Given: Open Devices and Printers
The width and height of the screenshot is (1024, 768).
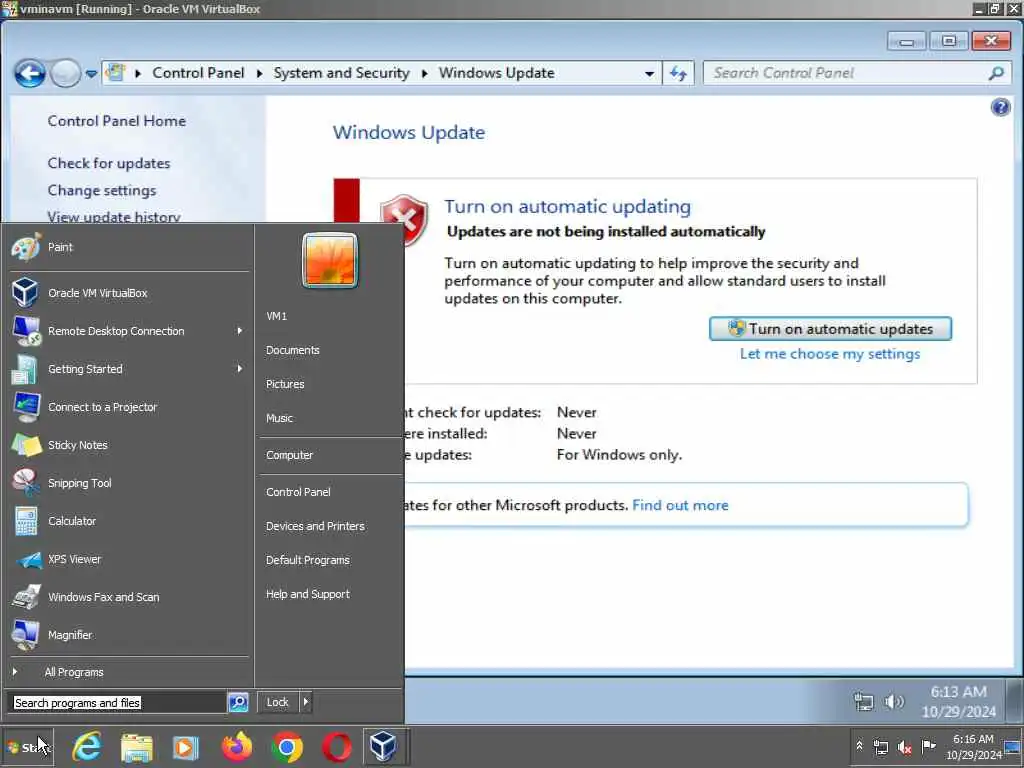Looking at the screenshot, I should coord(315,526).
